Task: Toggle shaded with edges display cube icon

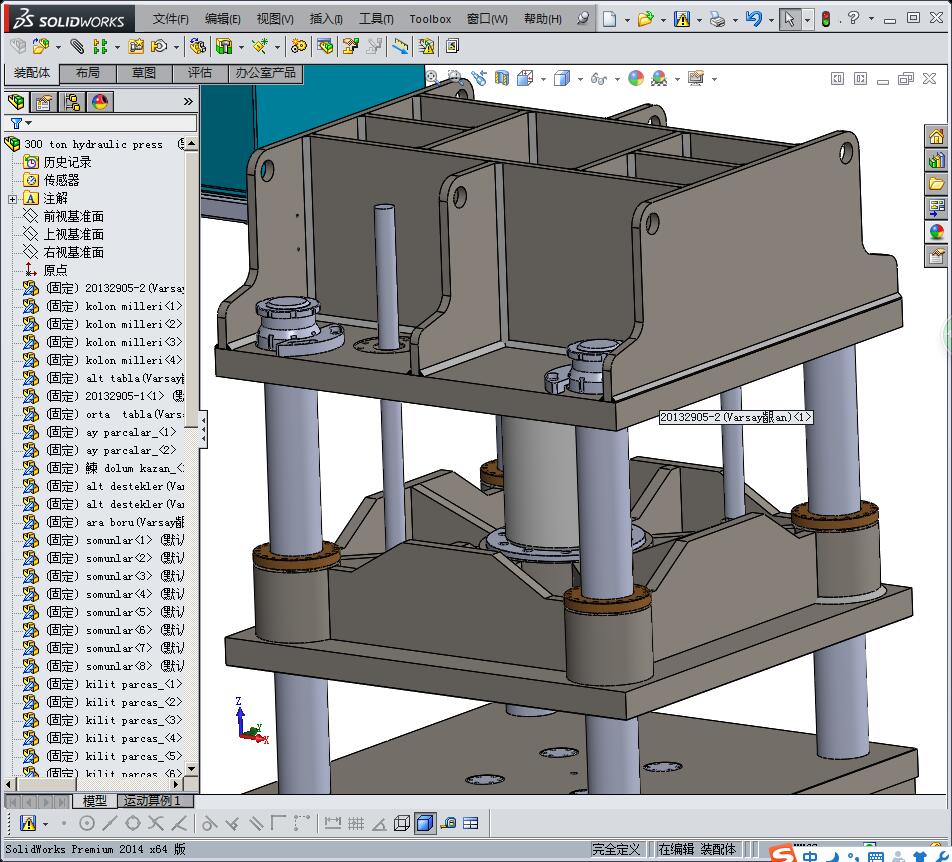Action: [x=423, y=823]
